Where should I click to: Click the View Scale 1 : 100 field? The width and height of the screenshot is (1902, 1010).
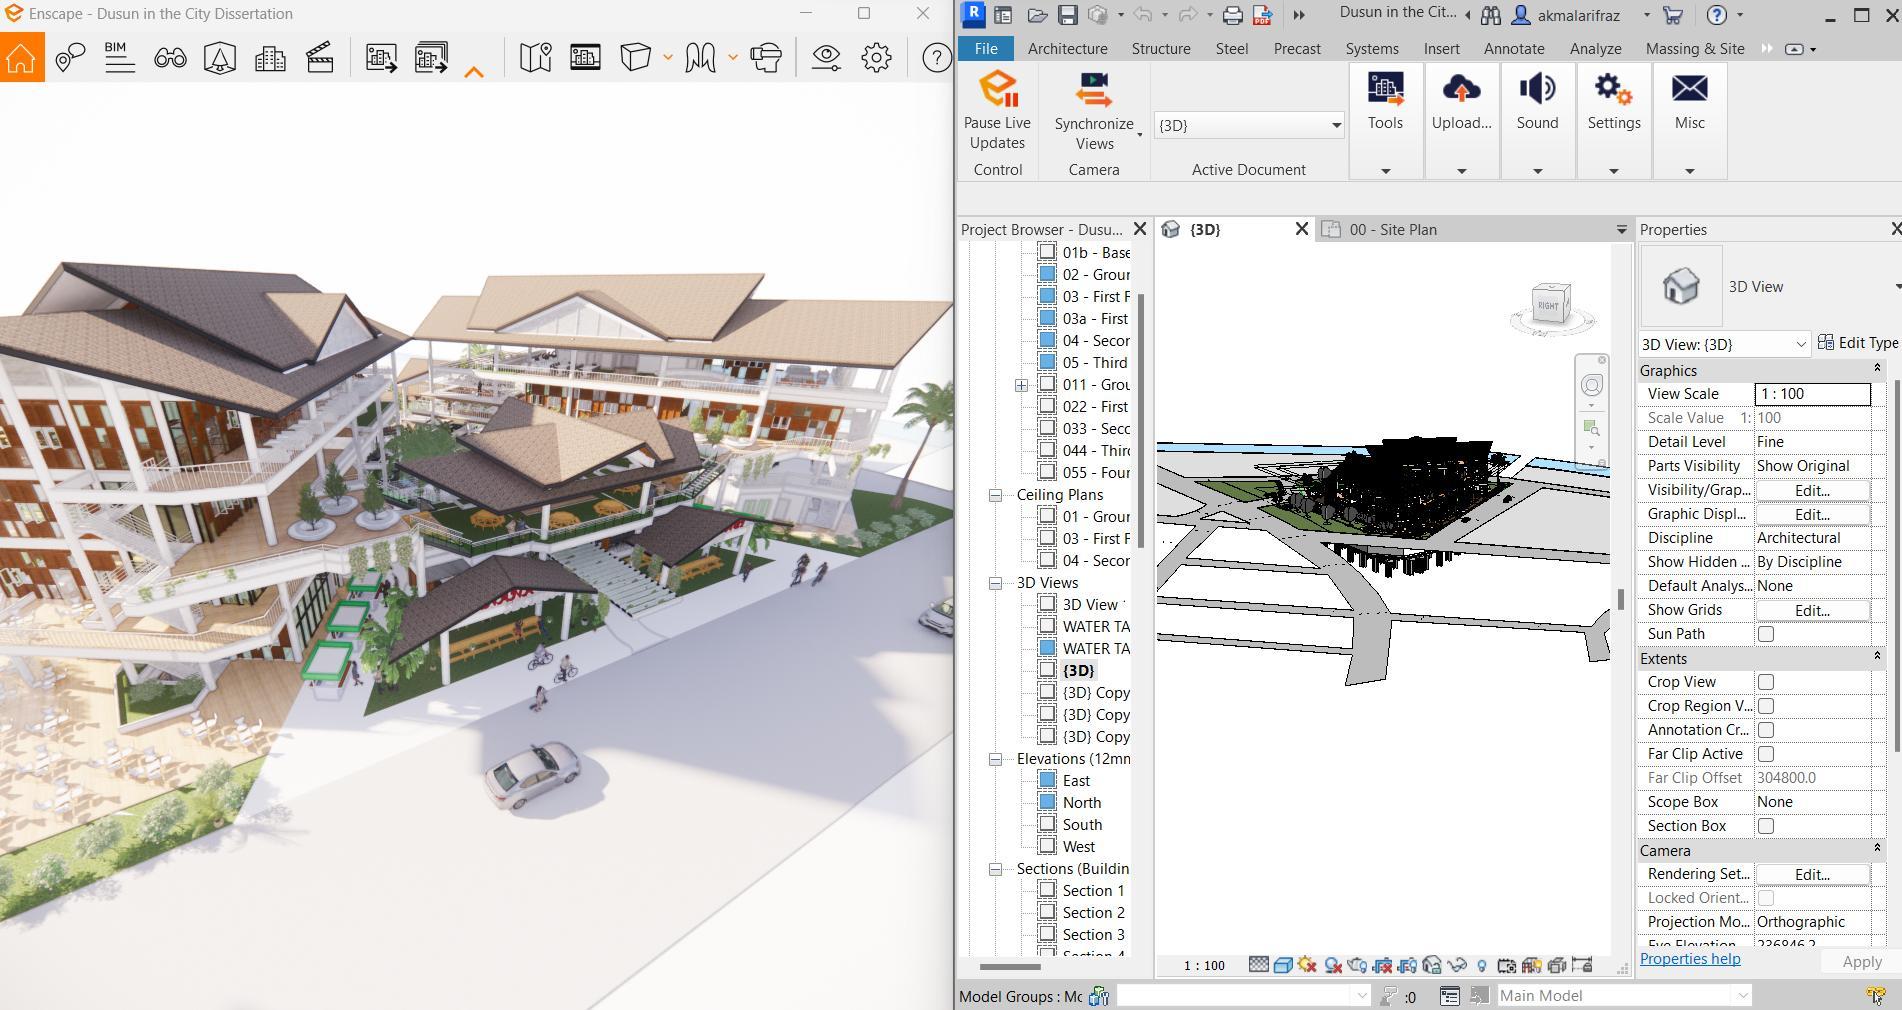[1811, 394]
